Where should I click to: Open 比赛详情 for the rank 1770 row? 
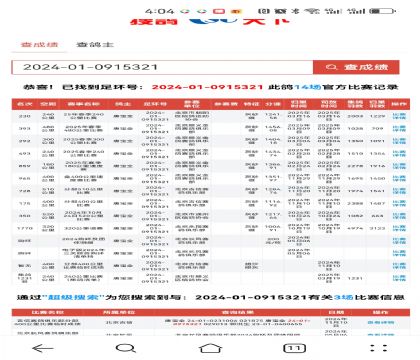tap(399, 228)
